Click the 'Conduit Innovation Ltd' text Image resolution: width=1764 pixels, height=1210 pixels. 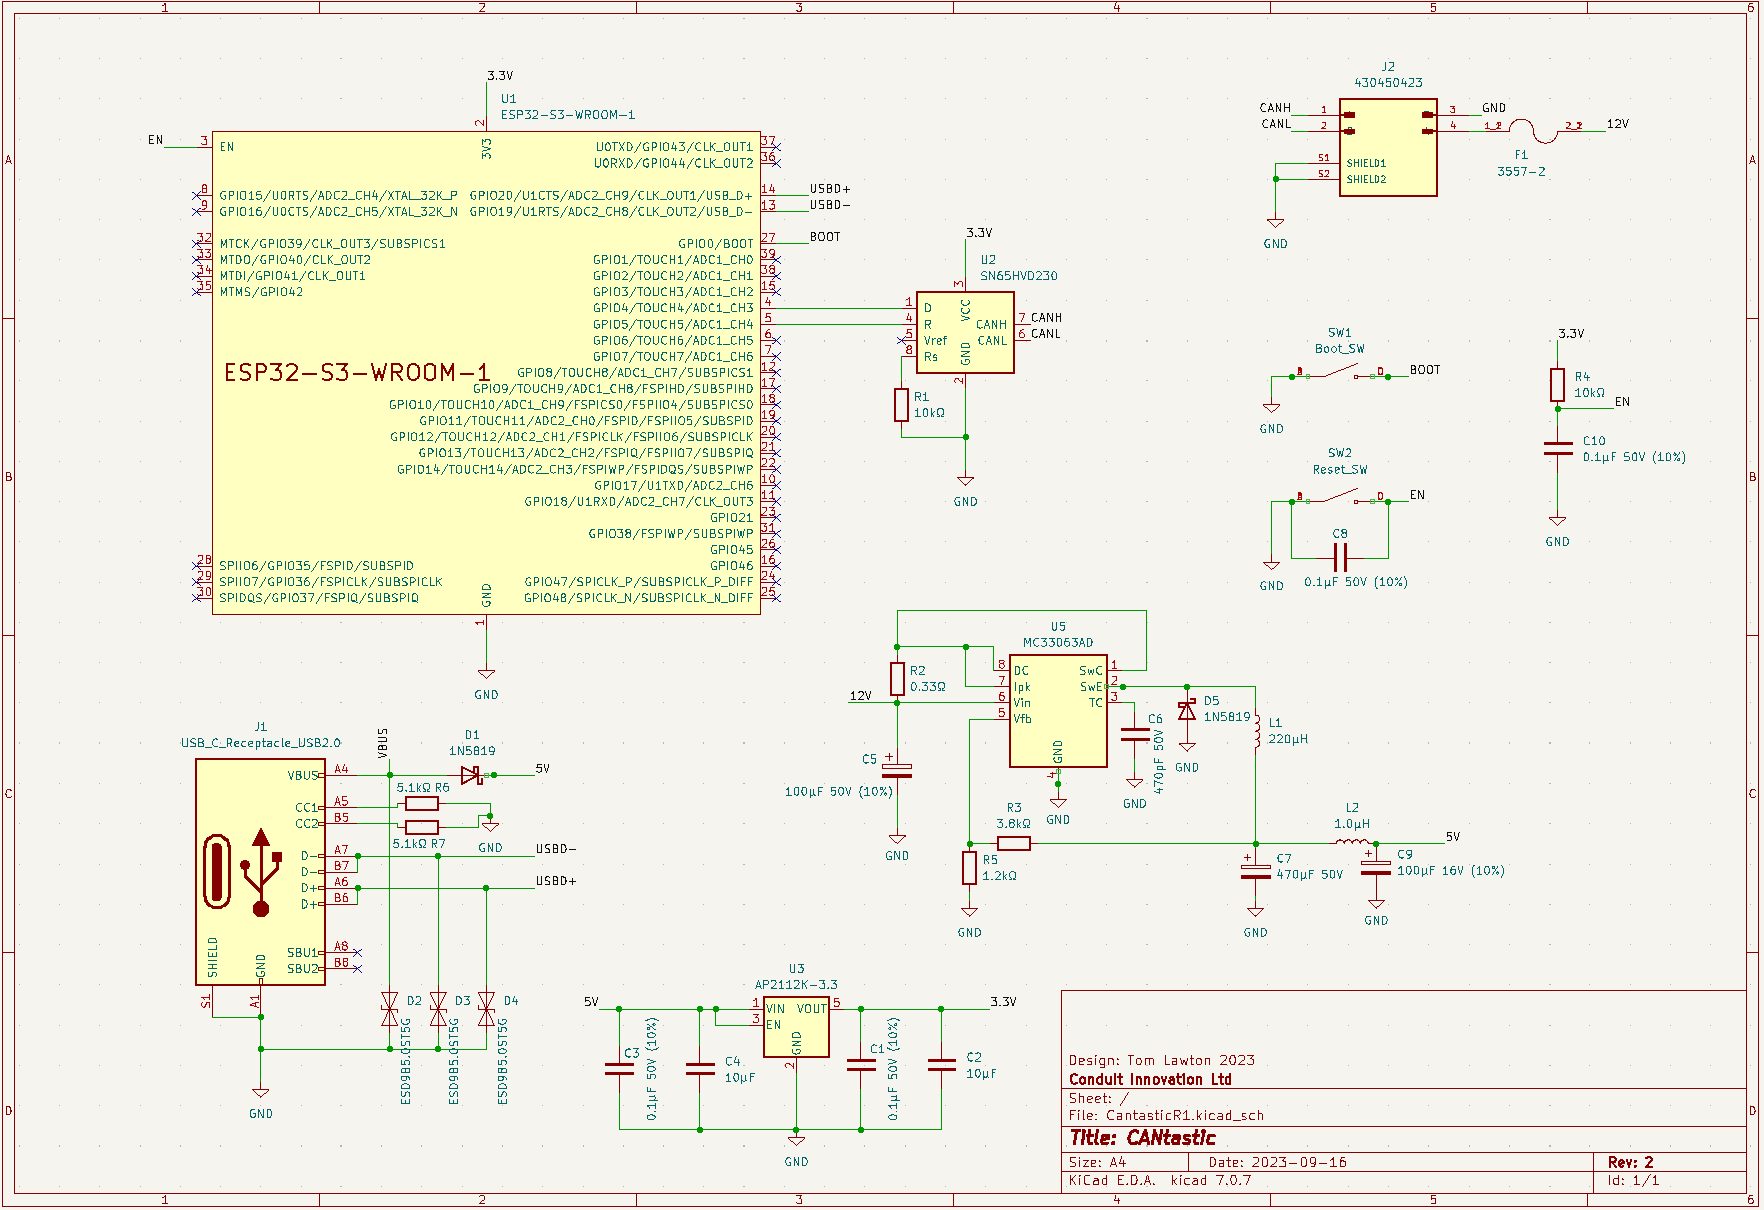pos(1150,1079)
